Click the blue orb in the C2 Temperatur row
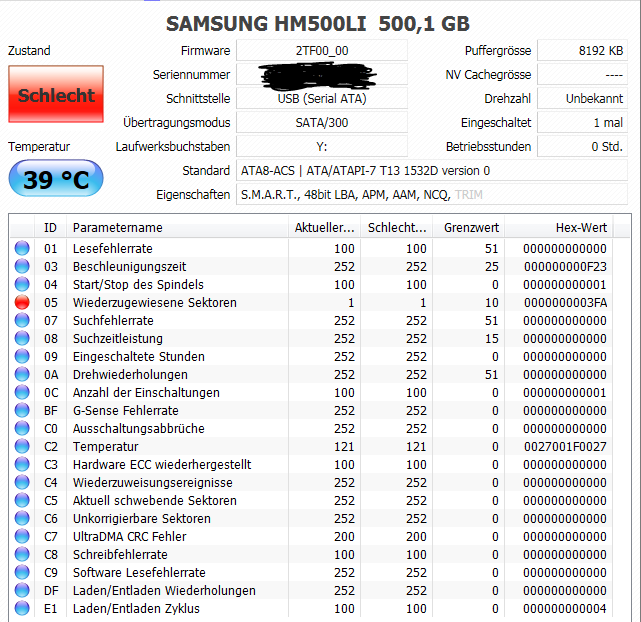 (22, 446)
